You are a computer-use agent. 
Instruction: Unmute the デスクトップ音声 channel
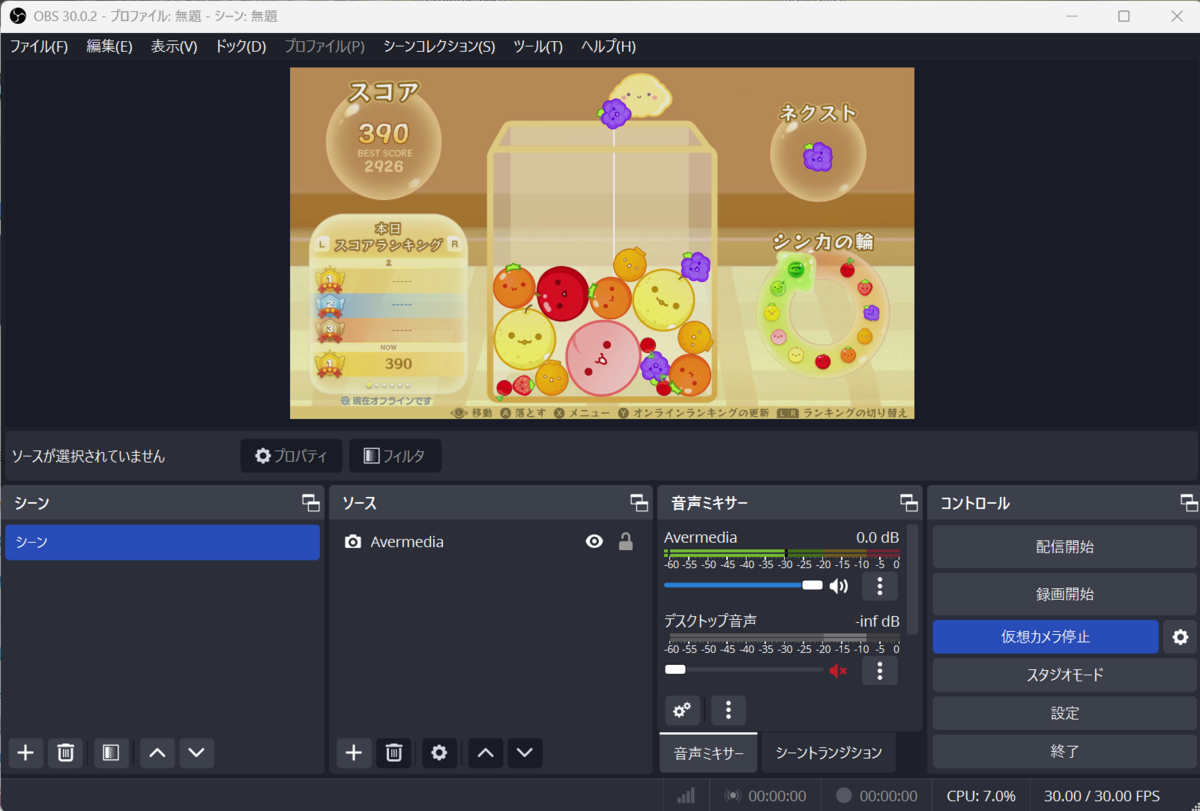(x=838, y=670)
